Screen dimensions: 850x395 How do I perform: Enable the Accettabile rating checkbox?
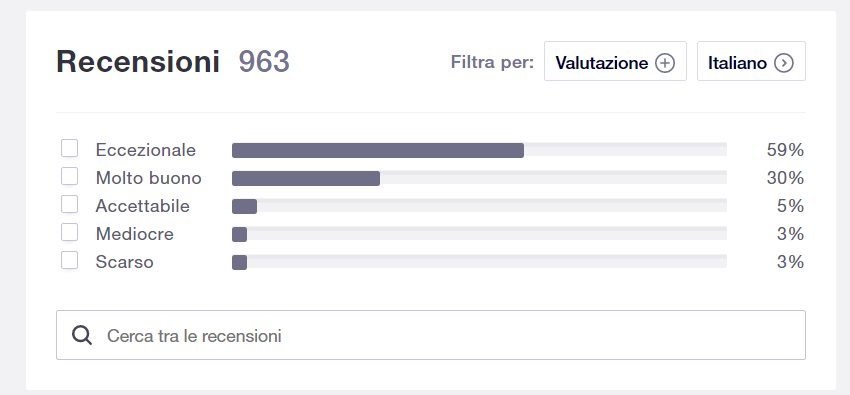tap(69, 204)
